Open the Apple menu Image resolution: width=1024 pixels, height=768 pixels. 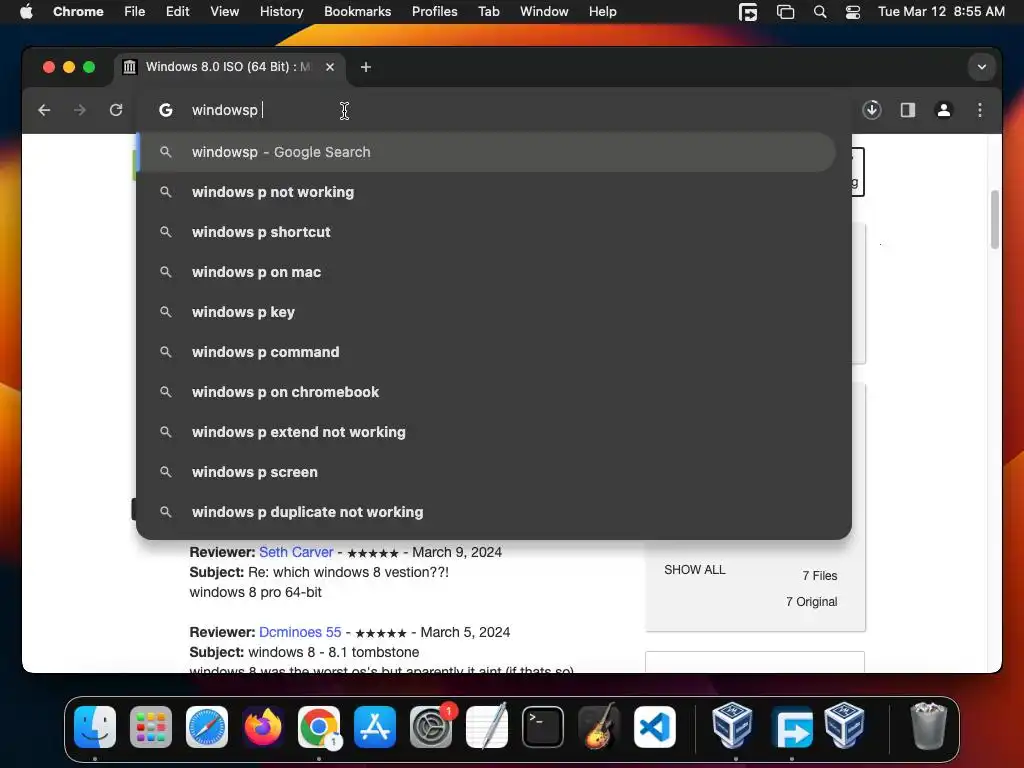tap(26, 12)
